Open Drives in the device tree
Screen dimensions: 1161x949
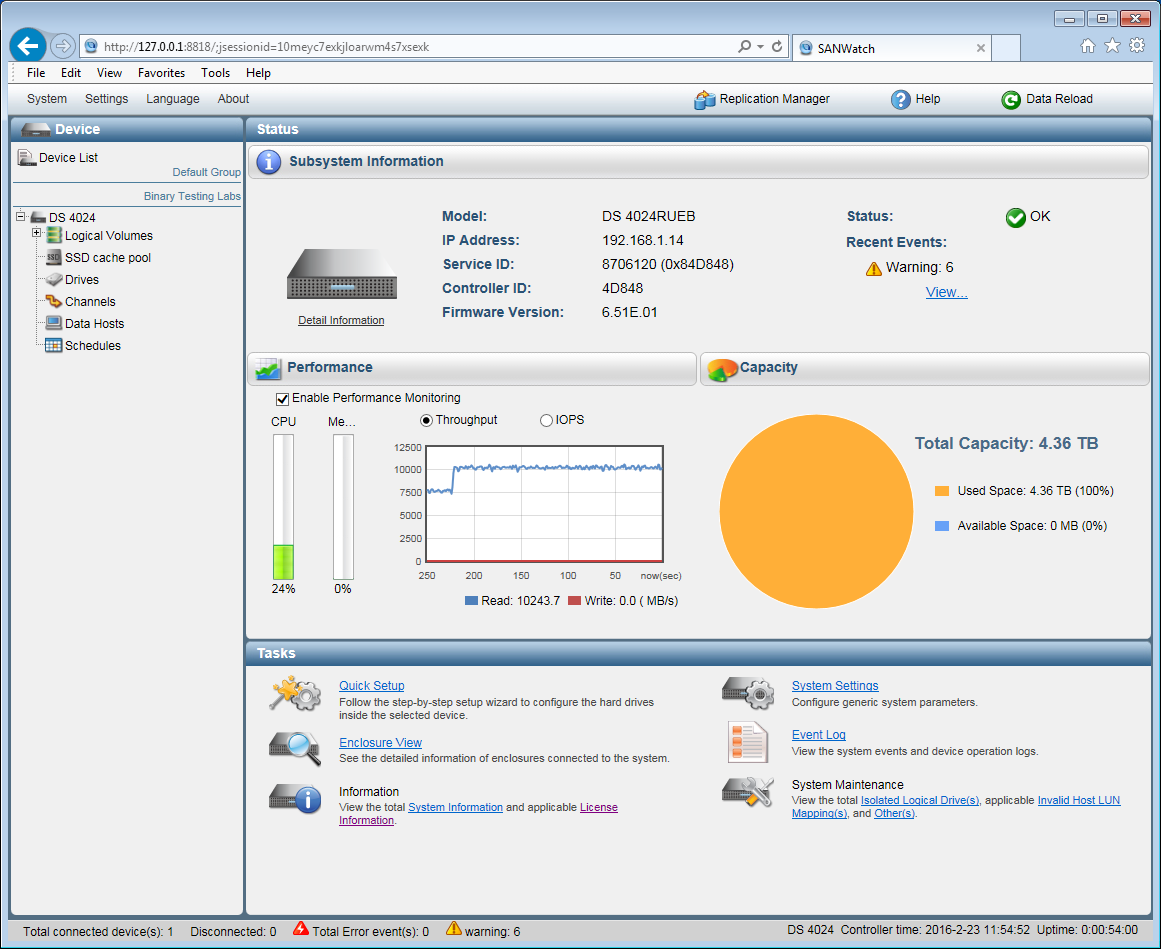tap(80, 279)
